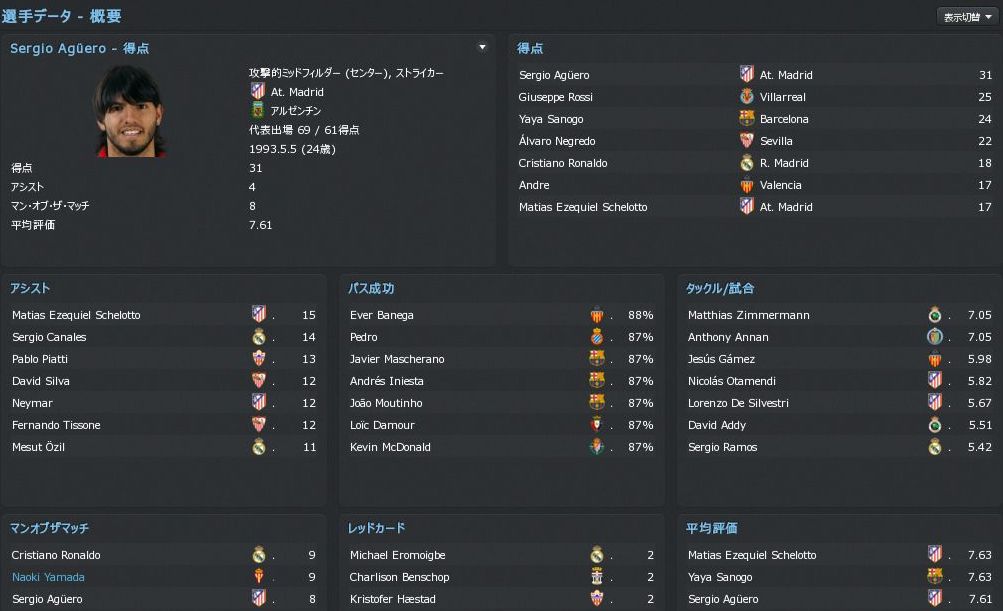Open the Matias Ezequiel Schelotto row in アシスト
The width and height of the screenshot is (1003, 611).
click(x=76, y=315)
